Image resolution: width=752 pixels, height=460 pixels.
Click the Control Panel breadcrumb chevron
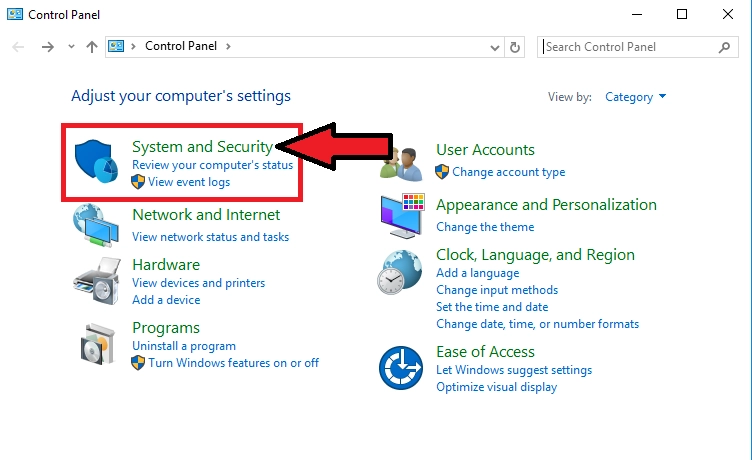pos(229,46)
